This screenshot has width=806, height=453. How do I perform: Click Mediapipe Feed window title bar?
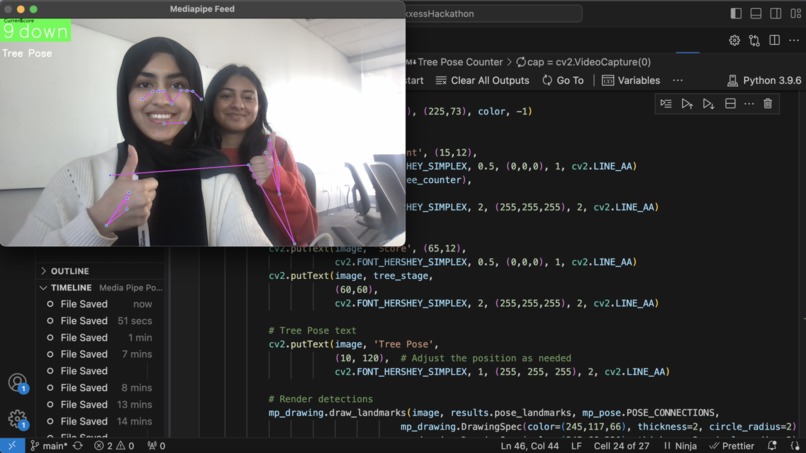(203, 9)
